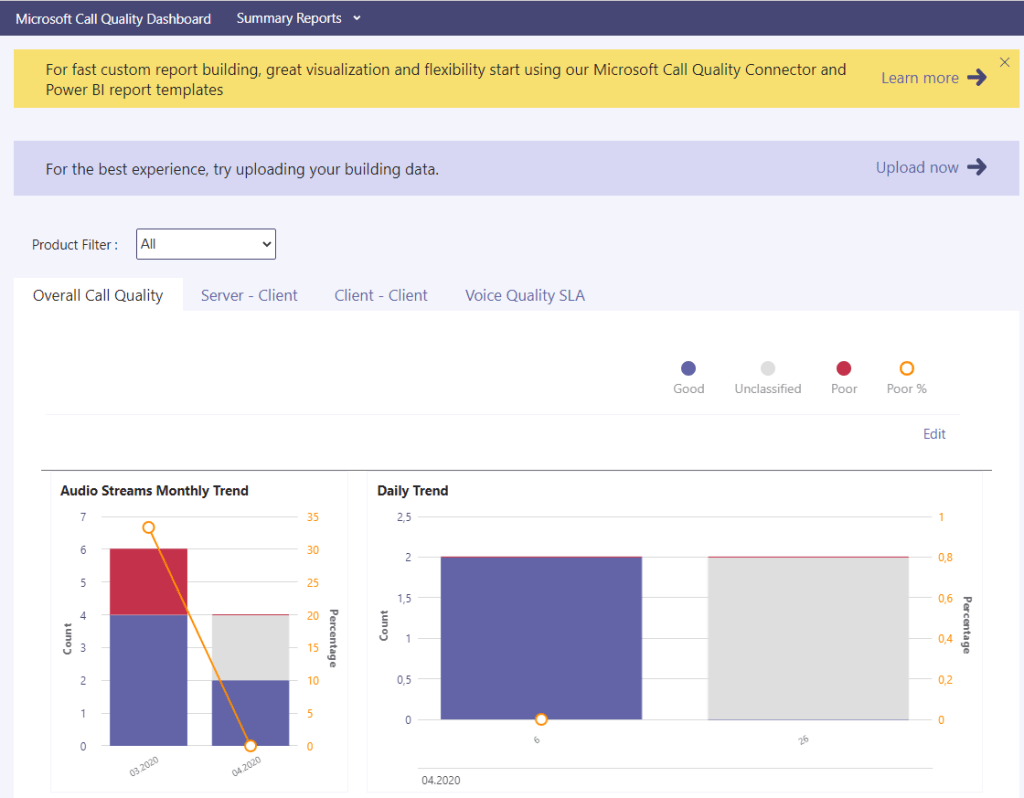
Task: Expand the Summary Reports menu
Action: click(x=289, y=18)
